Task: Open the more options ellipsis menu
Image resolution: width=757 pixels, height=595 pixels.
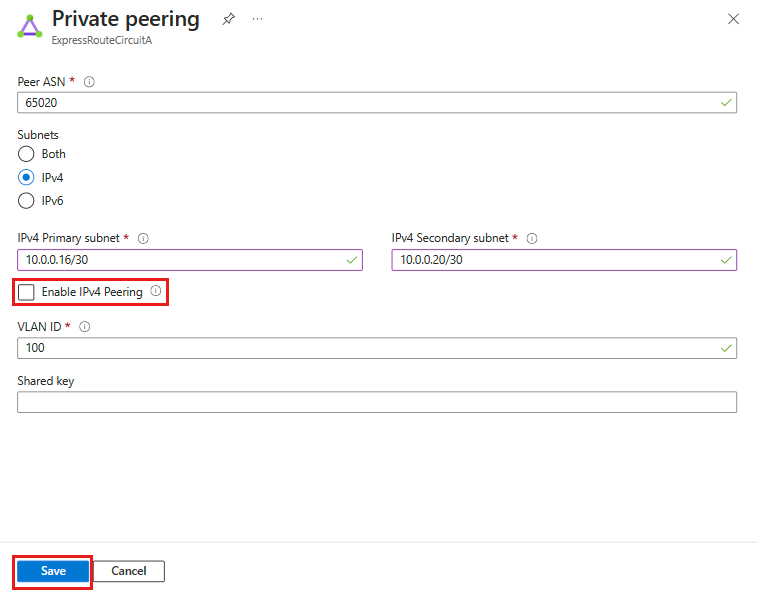Action: 258,19
